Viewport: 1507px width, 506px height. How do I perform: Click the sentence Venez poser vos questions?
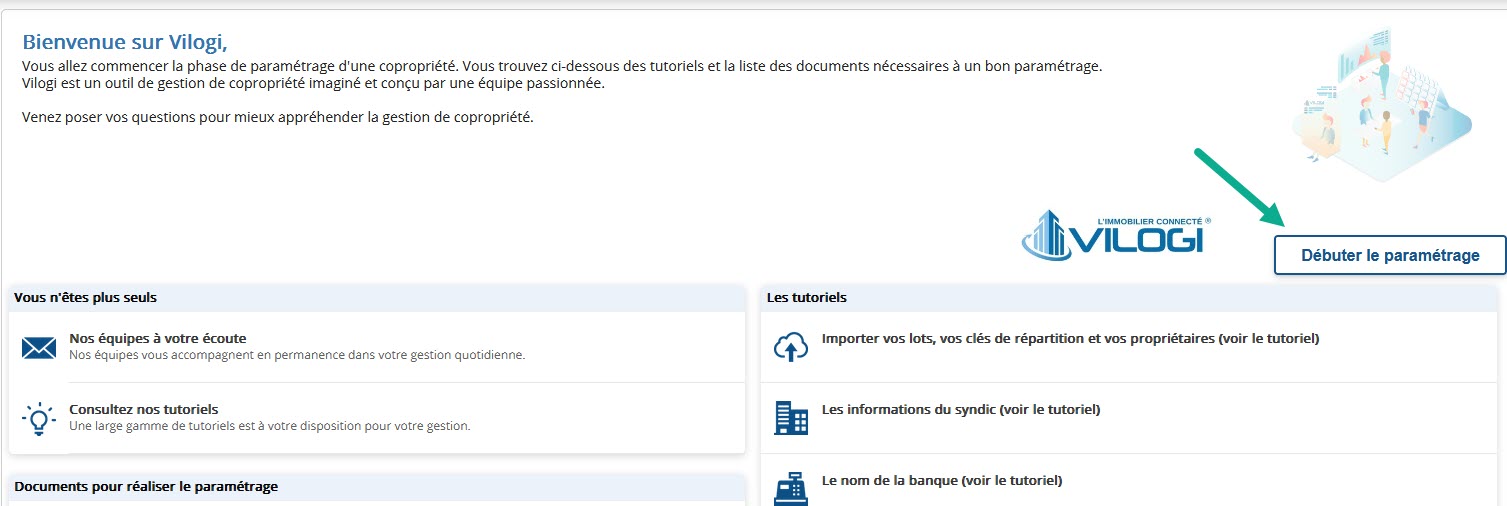pyautogui.click(x=278, y=118)
